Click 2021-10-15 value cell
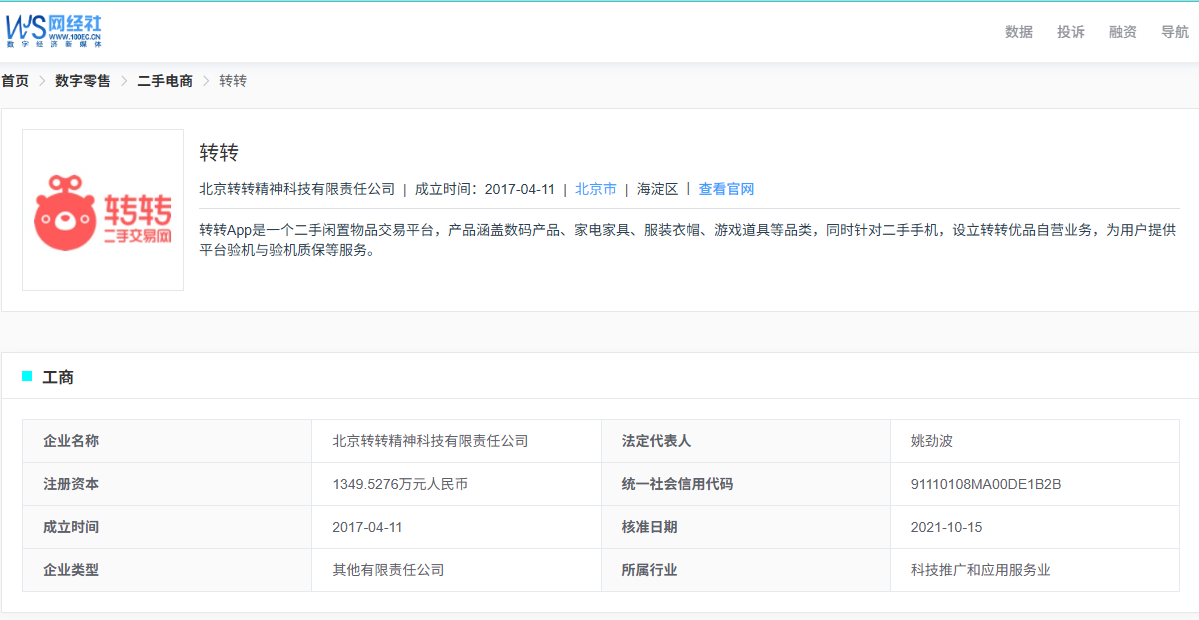This screenshot has height=620, width=1199. 1035,527
